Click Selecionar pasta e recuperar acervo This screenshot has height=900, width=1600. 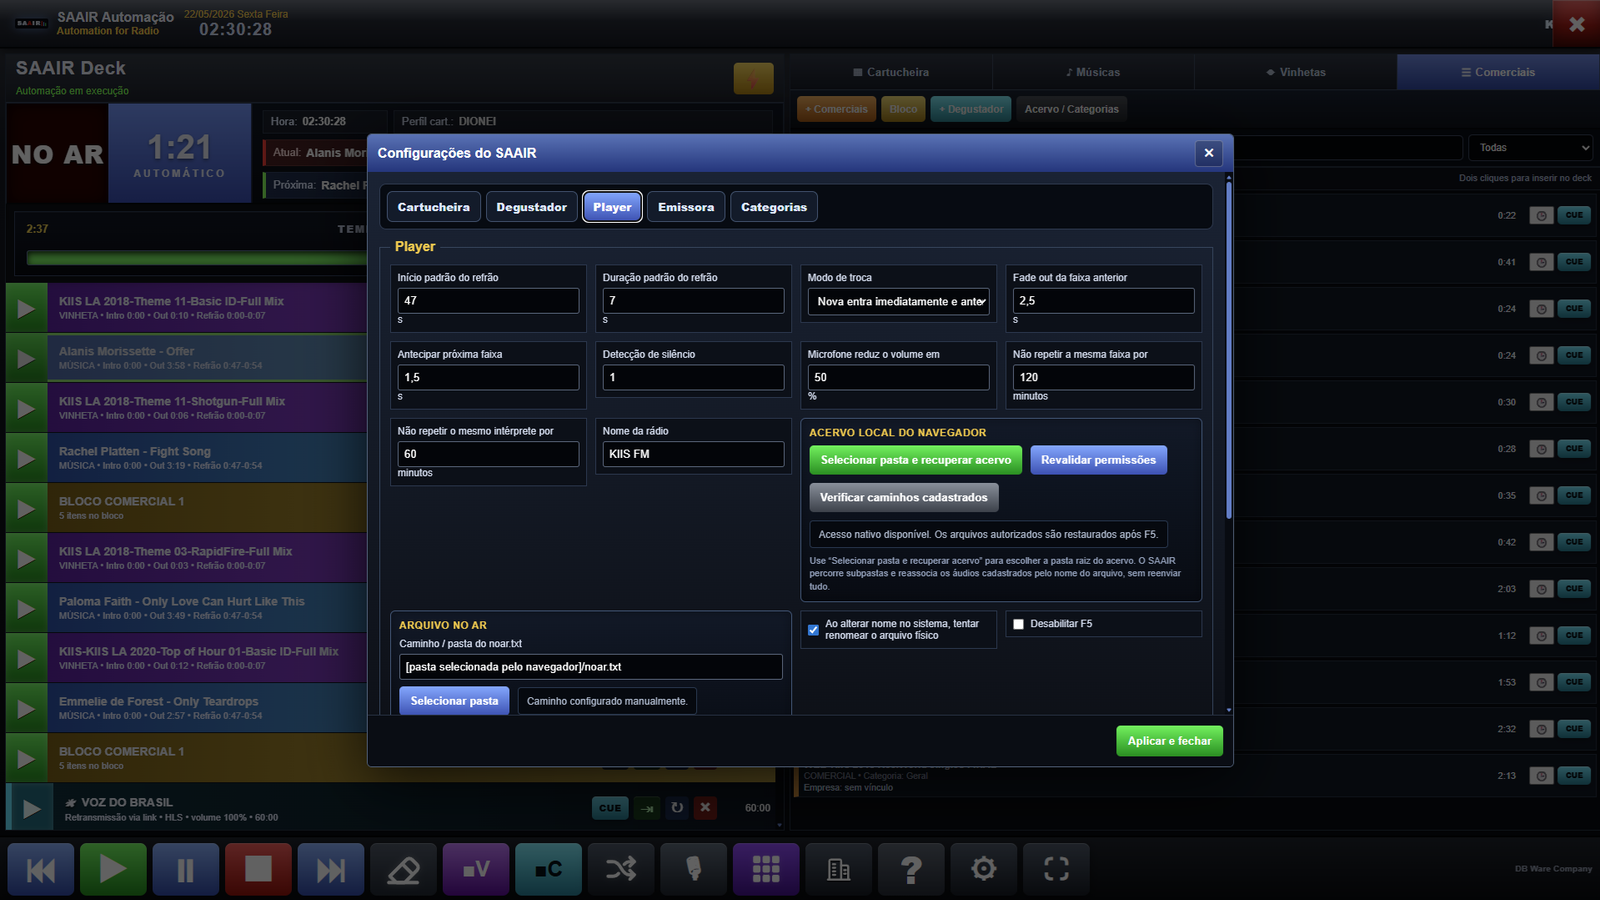916,460
